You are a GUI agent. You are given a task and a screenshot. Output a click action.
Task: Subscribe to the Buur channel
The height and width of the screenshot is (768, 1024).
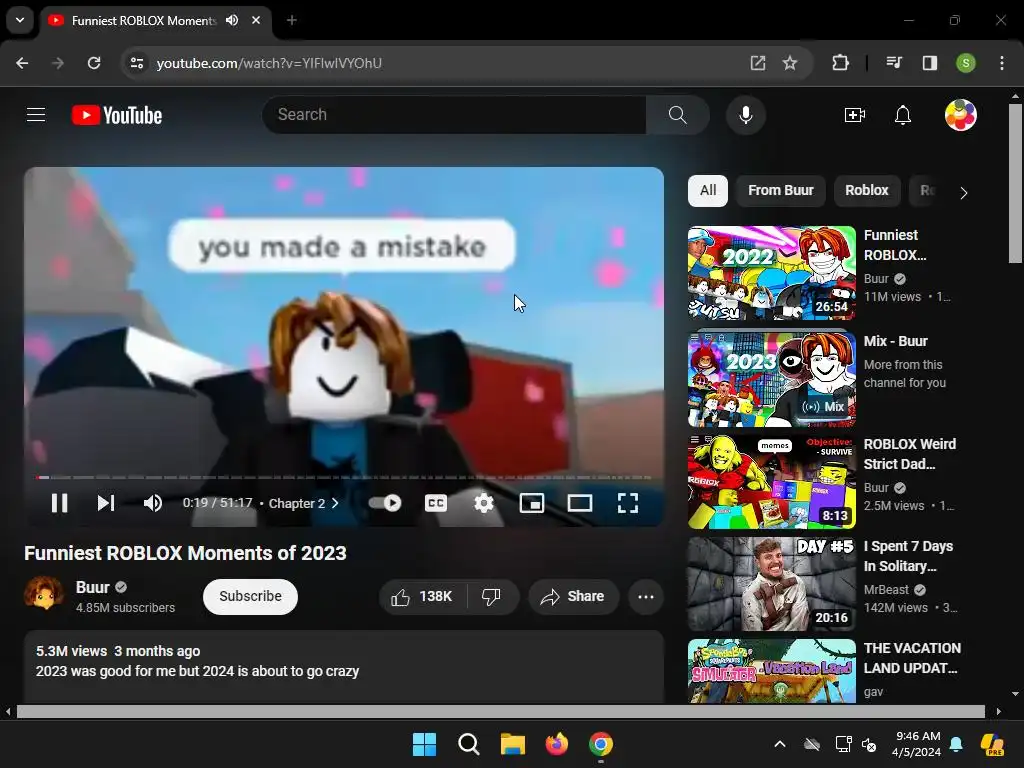tap(250, 596)
